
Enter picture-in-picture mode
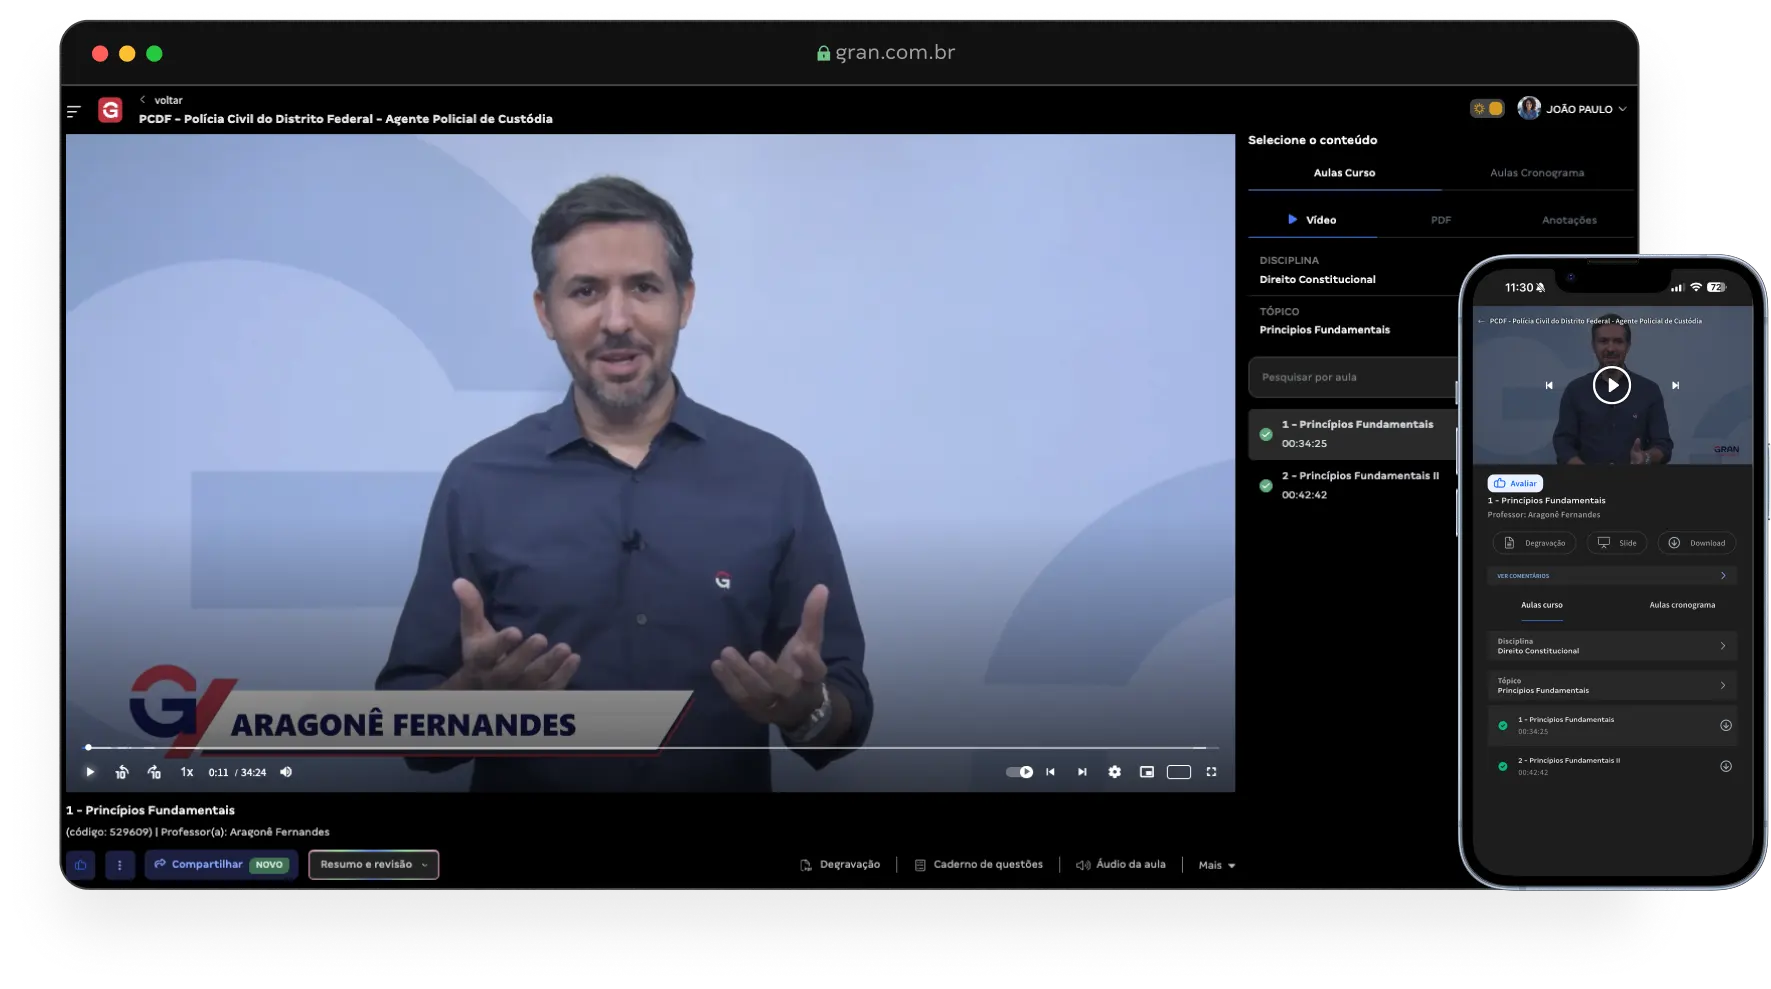tap(1146, 771)
